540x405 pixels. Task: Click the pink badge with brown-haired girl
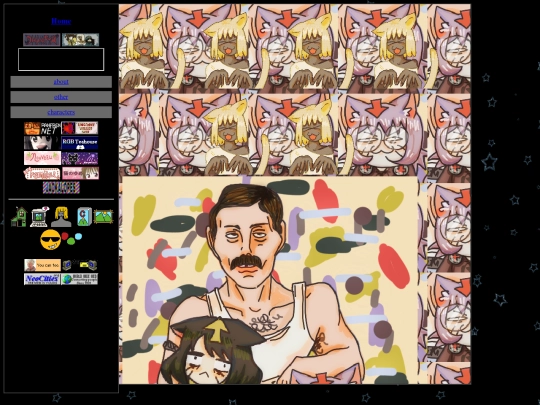(80, 173)
